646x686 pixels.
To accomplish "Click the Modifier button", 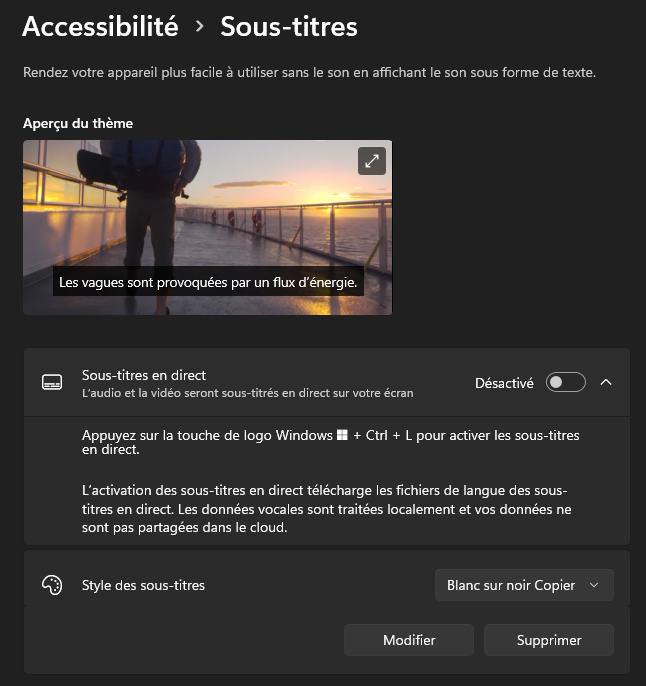I will click(x=409, y=640).
